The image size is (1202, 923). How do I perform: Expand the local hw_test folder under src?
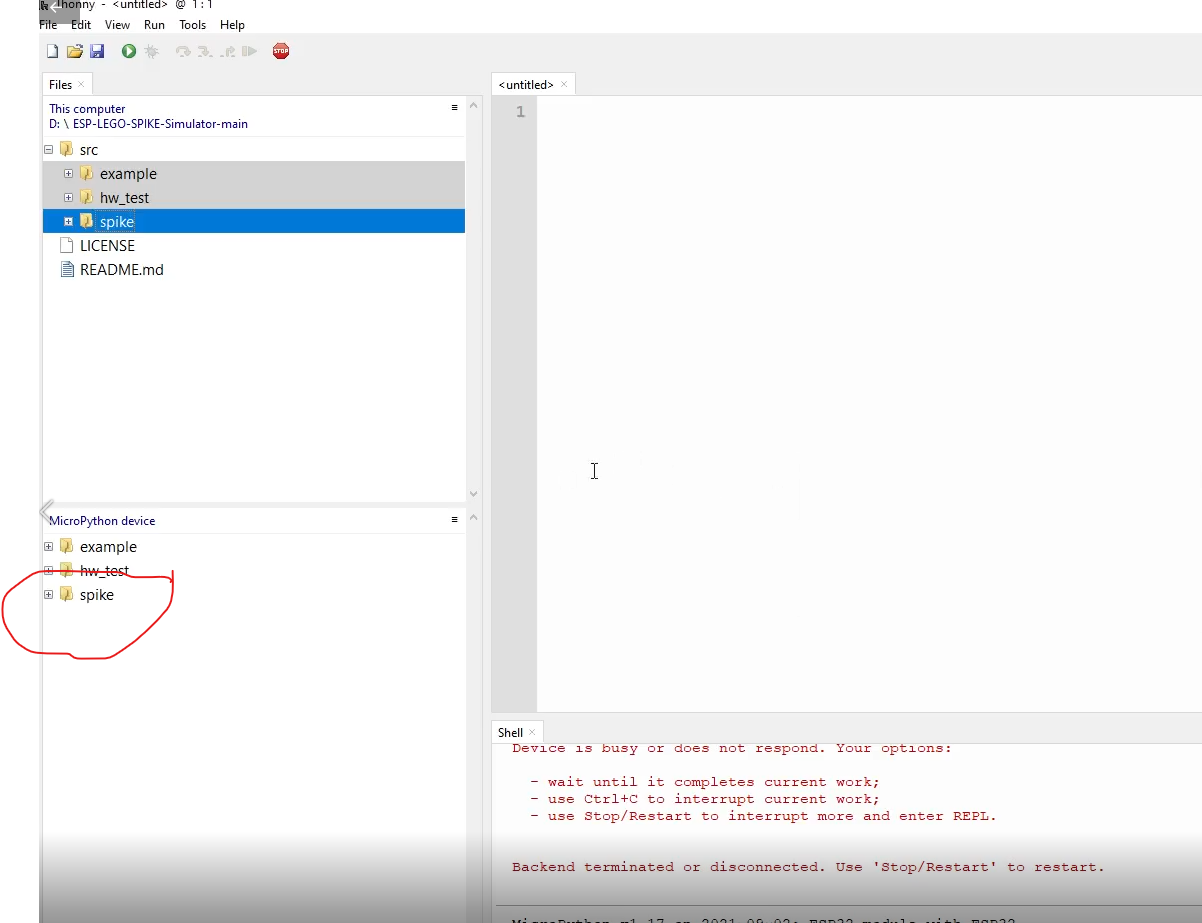pyautogui.click(x=68, y=198)
